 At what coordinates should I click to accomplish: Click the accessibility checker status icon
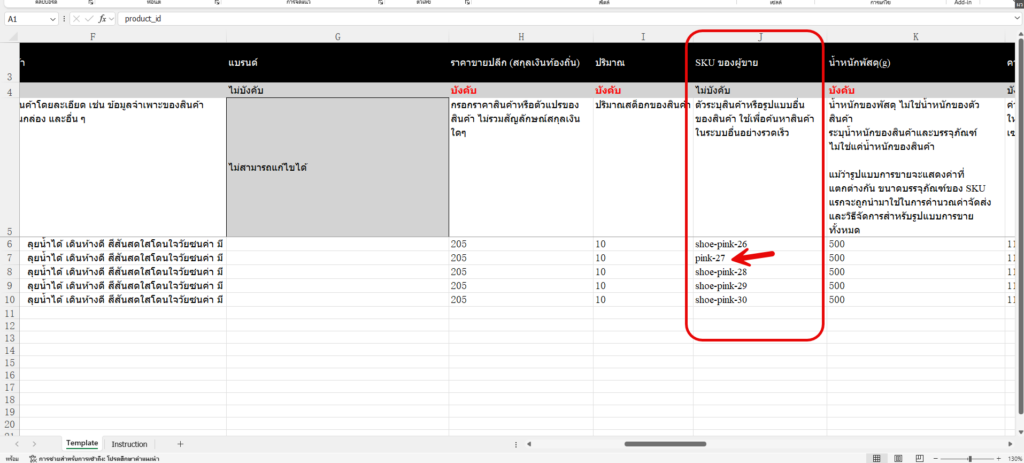click(x=31, y=458)
